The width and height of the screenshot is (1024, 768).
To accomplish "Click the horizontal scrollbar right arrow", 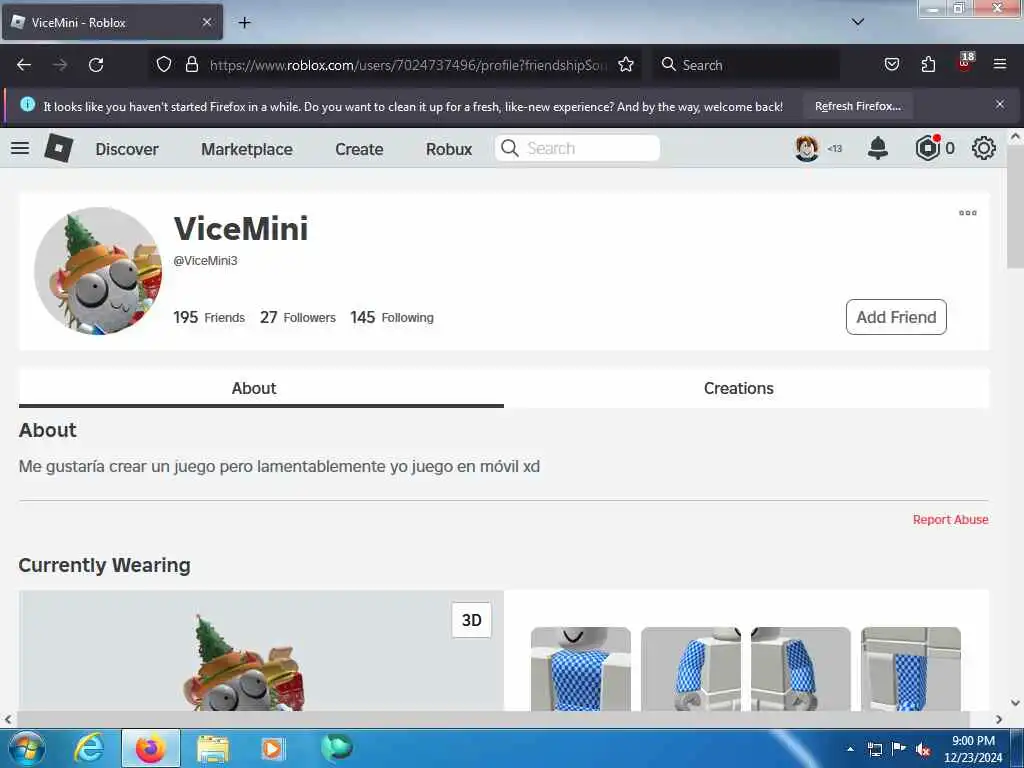I will [x=999, y=720].
